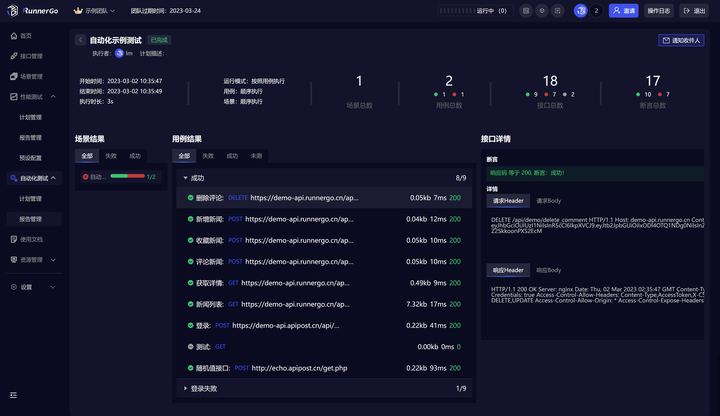Click grey status icon on 测试 GET row
Viewport: 720px width, 416px height.
pos(190,347)
